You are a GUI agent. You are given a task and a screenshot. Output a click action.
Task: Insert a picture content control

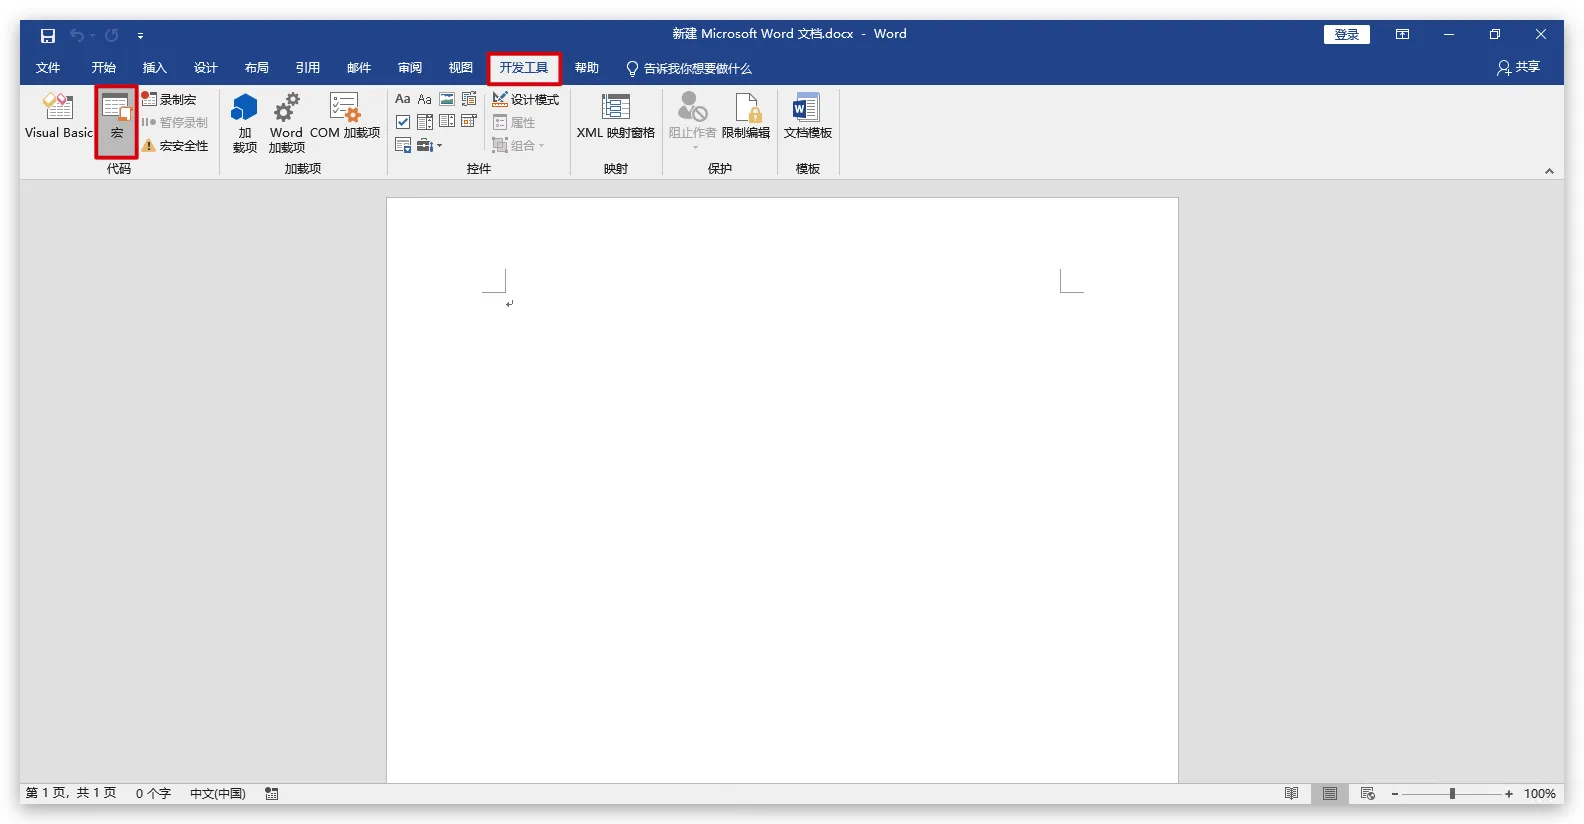point(447,99)
